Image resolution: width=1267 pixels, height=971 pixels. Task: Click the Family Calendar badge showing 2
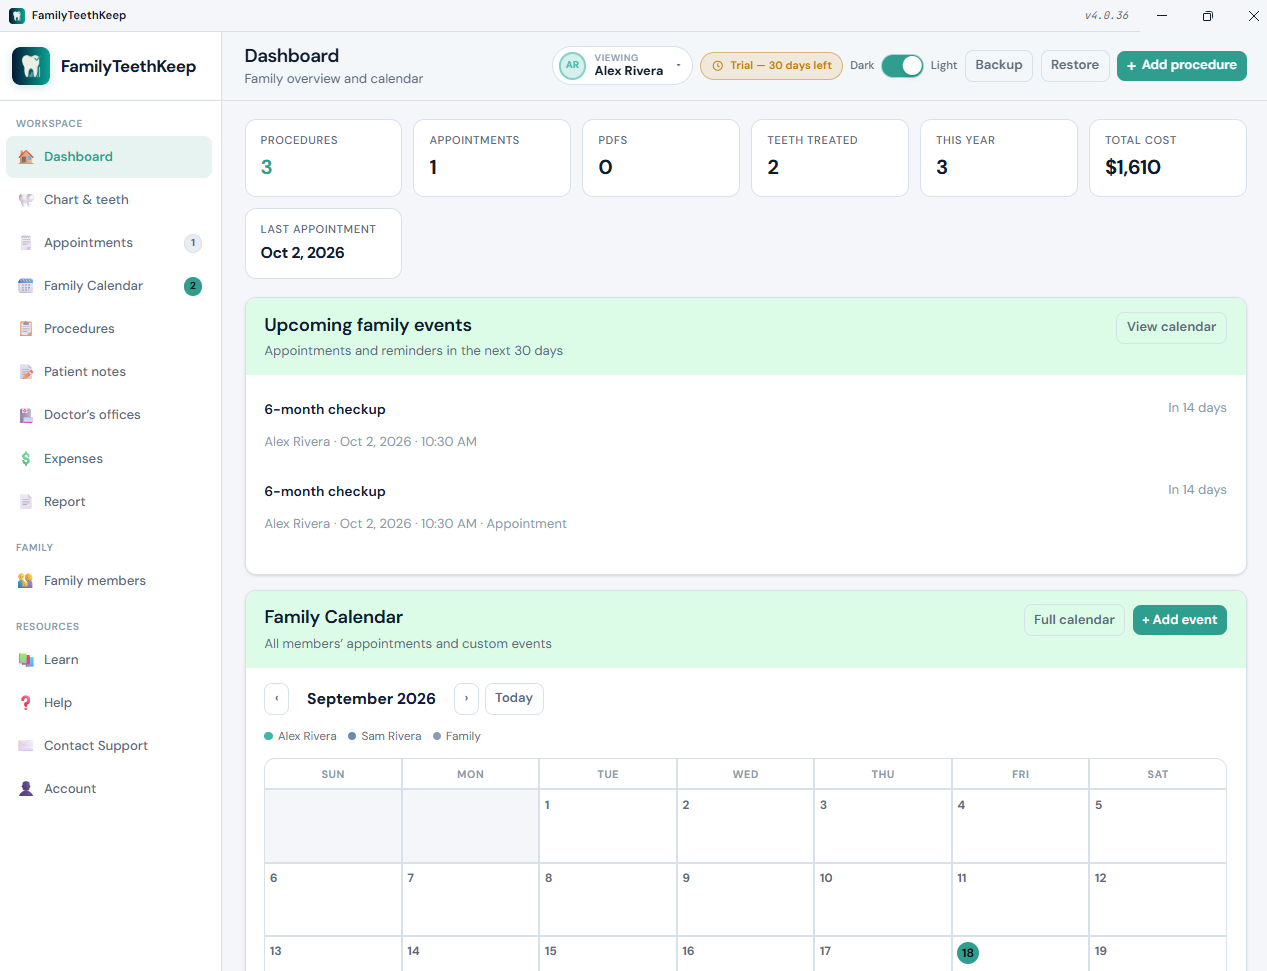pyautogui.click(x=193, y=286)
